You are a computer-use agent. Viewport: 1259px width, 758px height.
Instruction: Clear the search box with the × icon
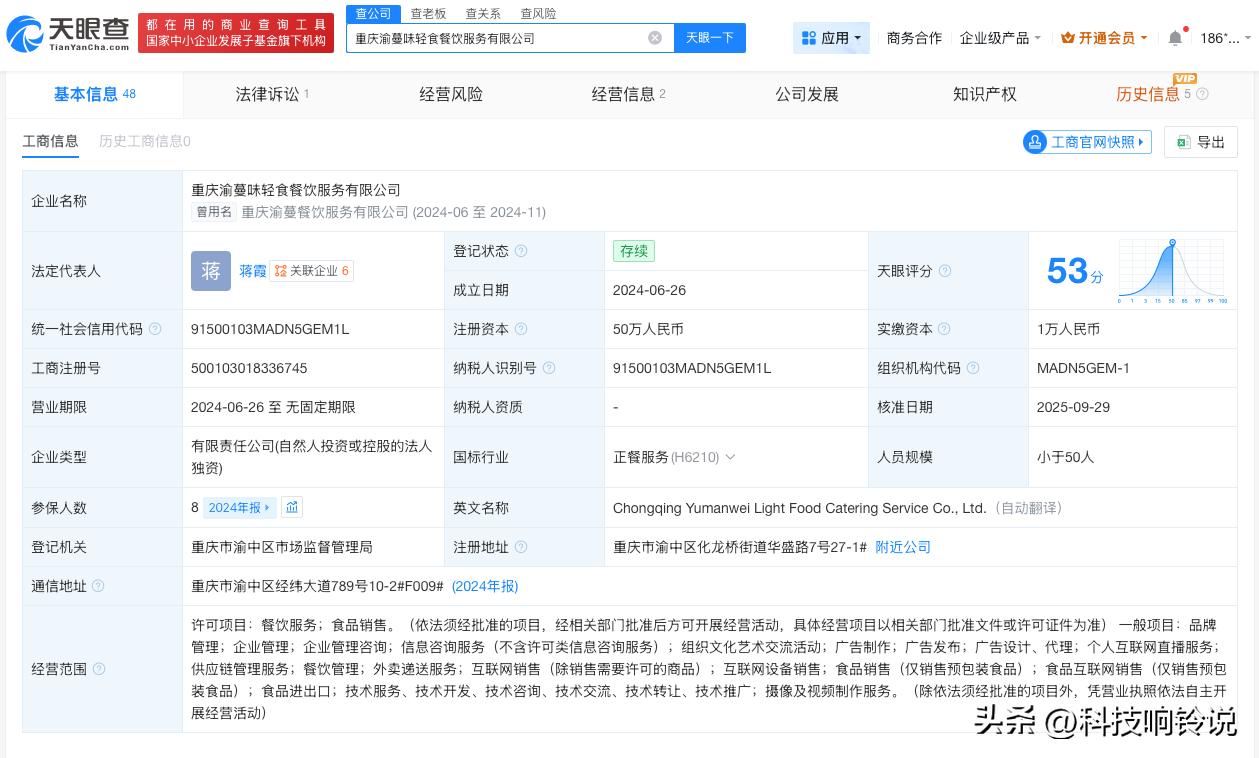[x=655, y=38]
